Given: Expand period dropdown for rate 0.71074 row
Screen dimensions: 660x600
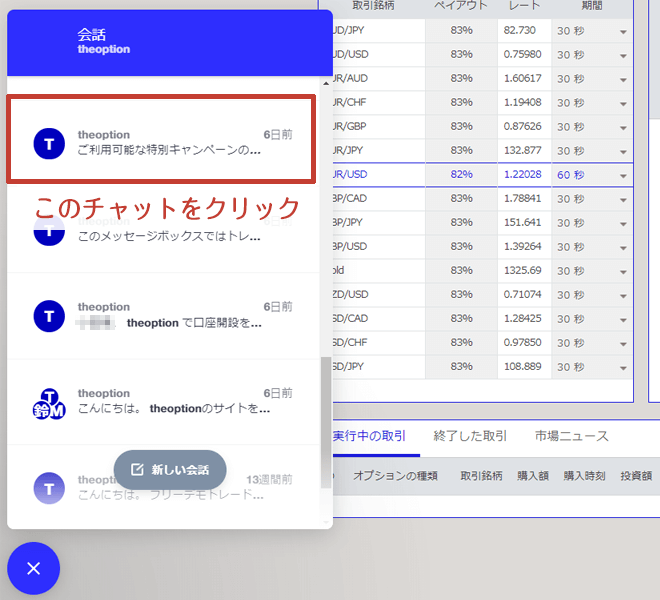Looking at the screenshot, I should 623,296.
